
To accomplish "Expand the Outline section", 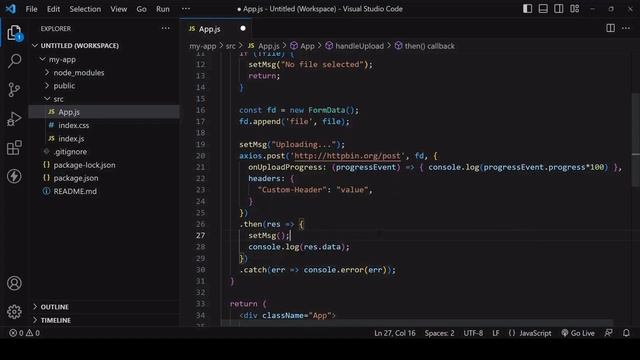I will pos(54,307).
